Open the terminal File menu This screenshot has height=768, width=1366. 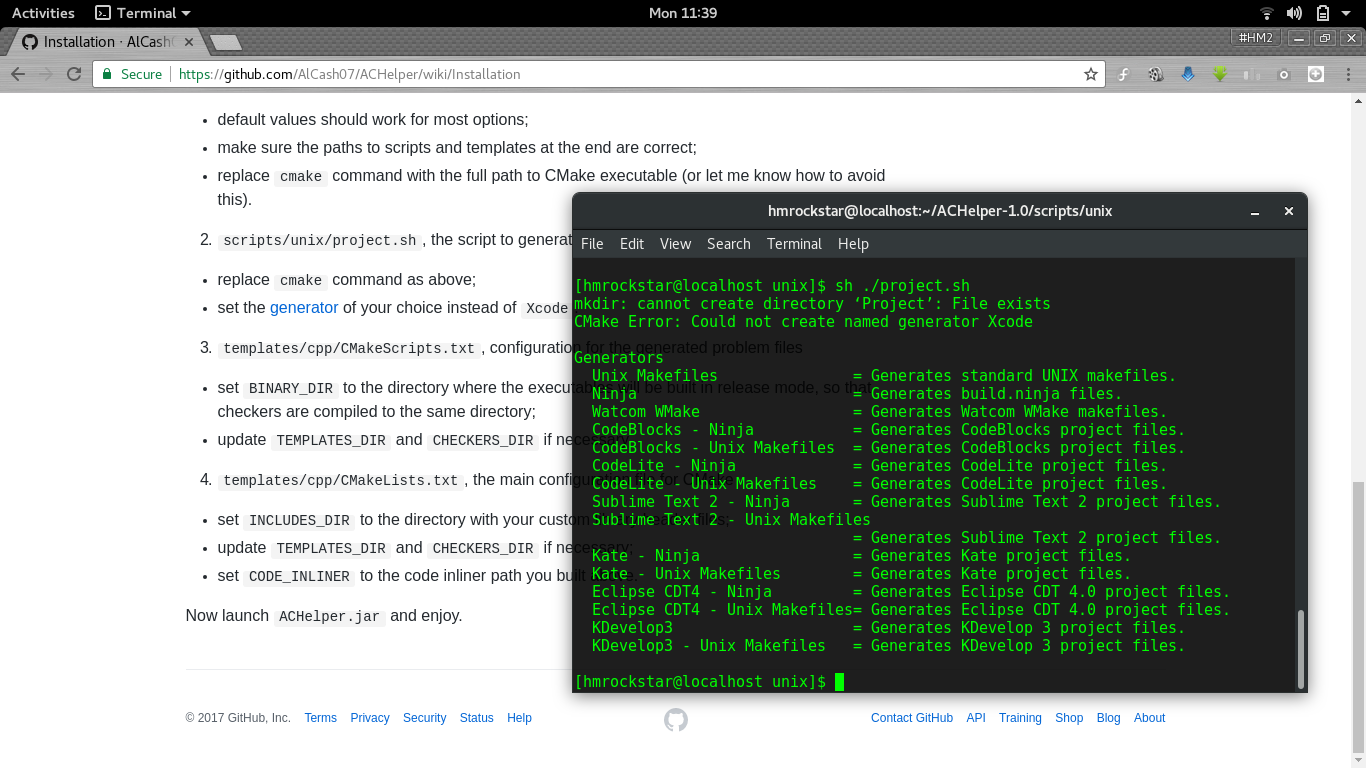[x=592, y=244]
